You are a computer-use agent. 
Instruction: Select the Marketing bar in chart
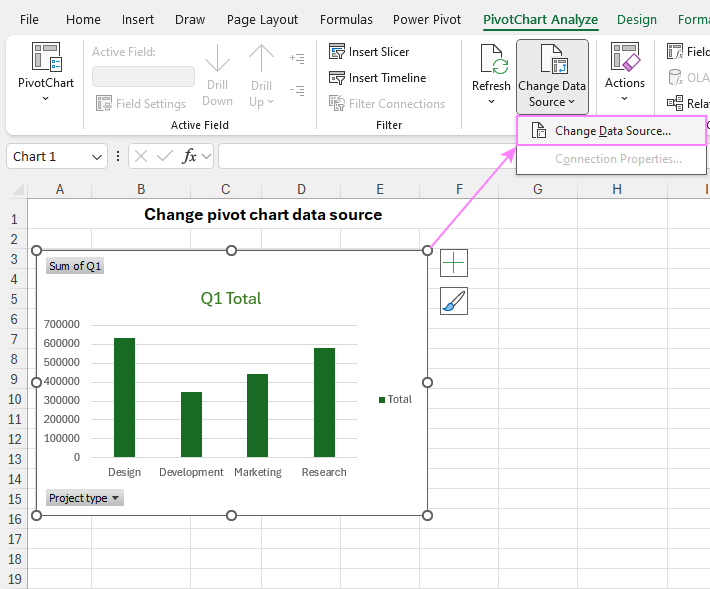pyautogui.click(x=257, y=416)
